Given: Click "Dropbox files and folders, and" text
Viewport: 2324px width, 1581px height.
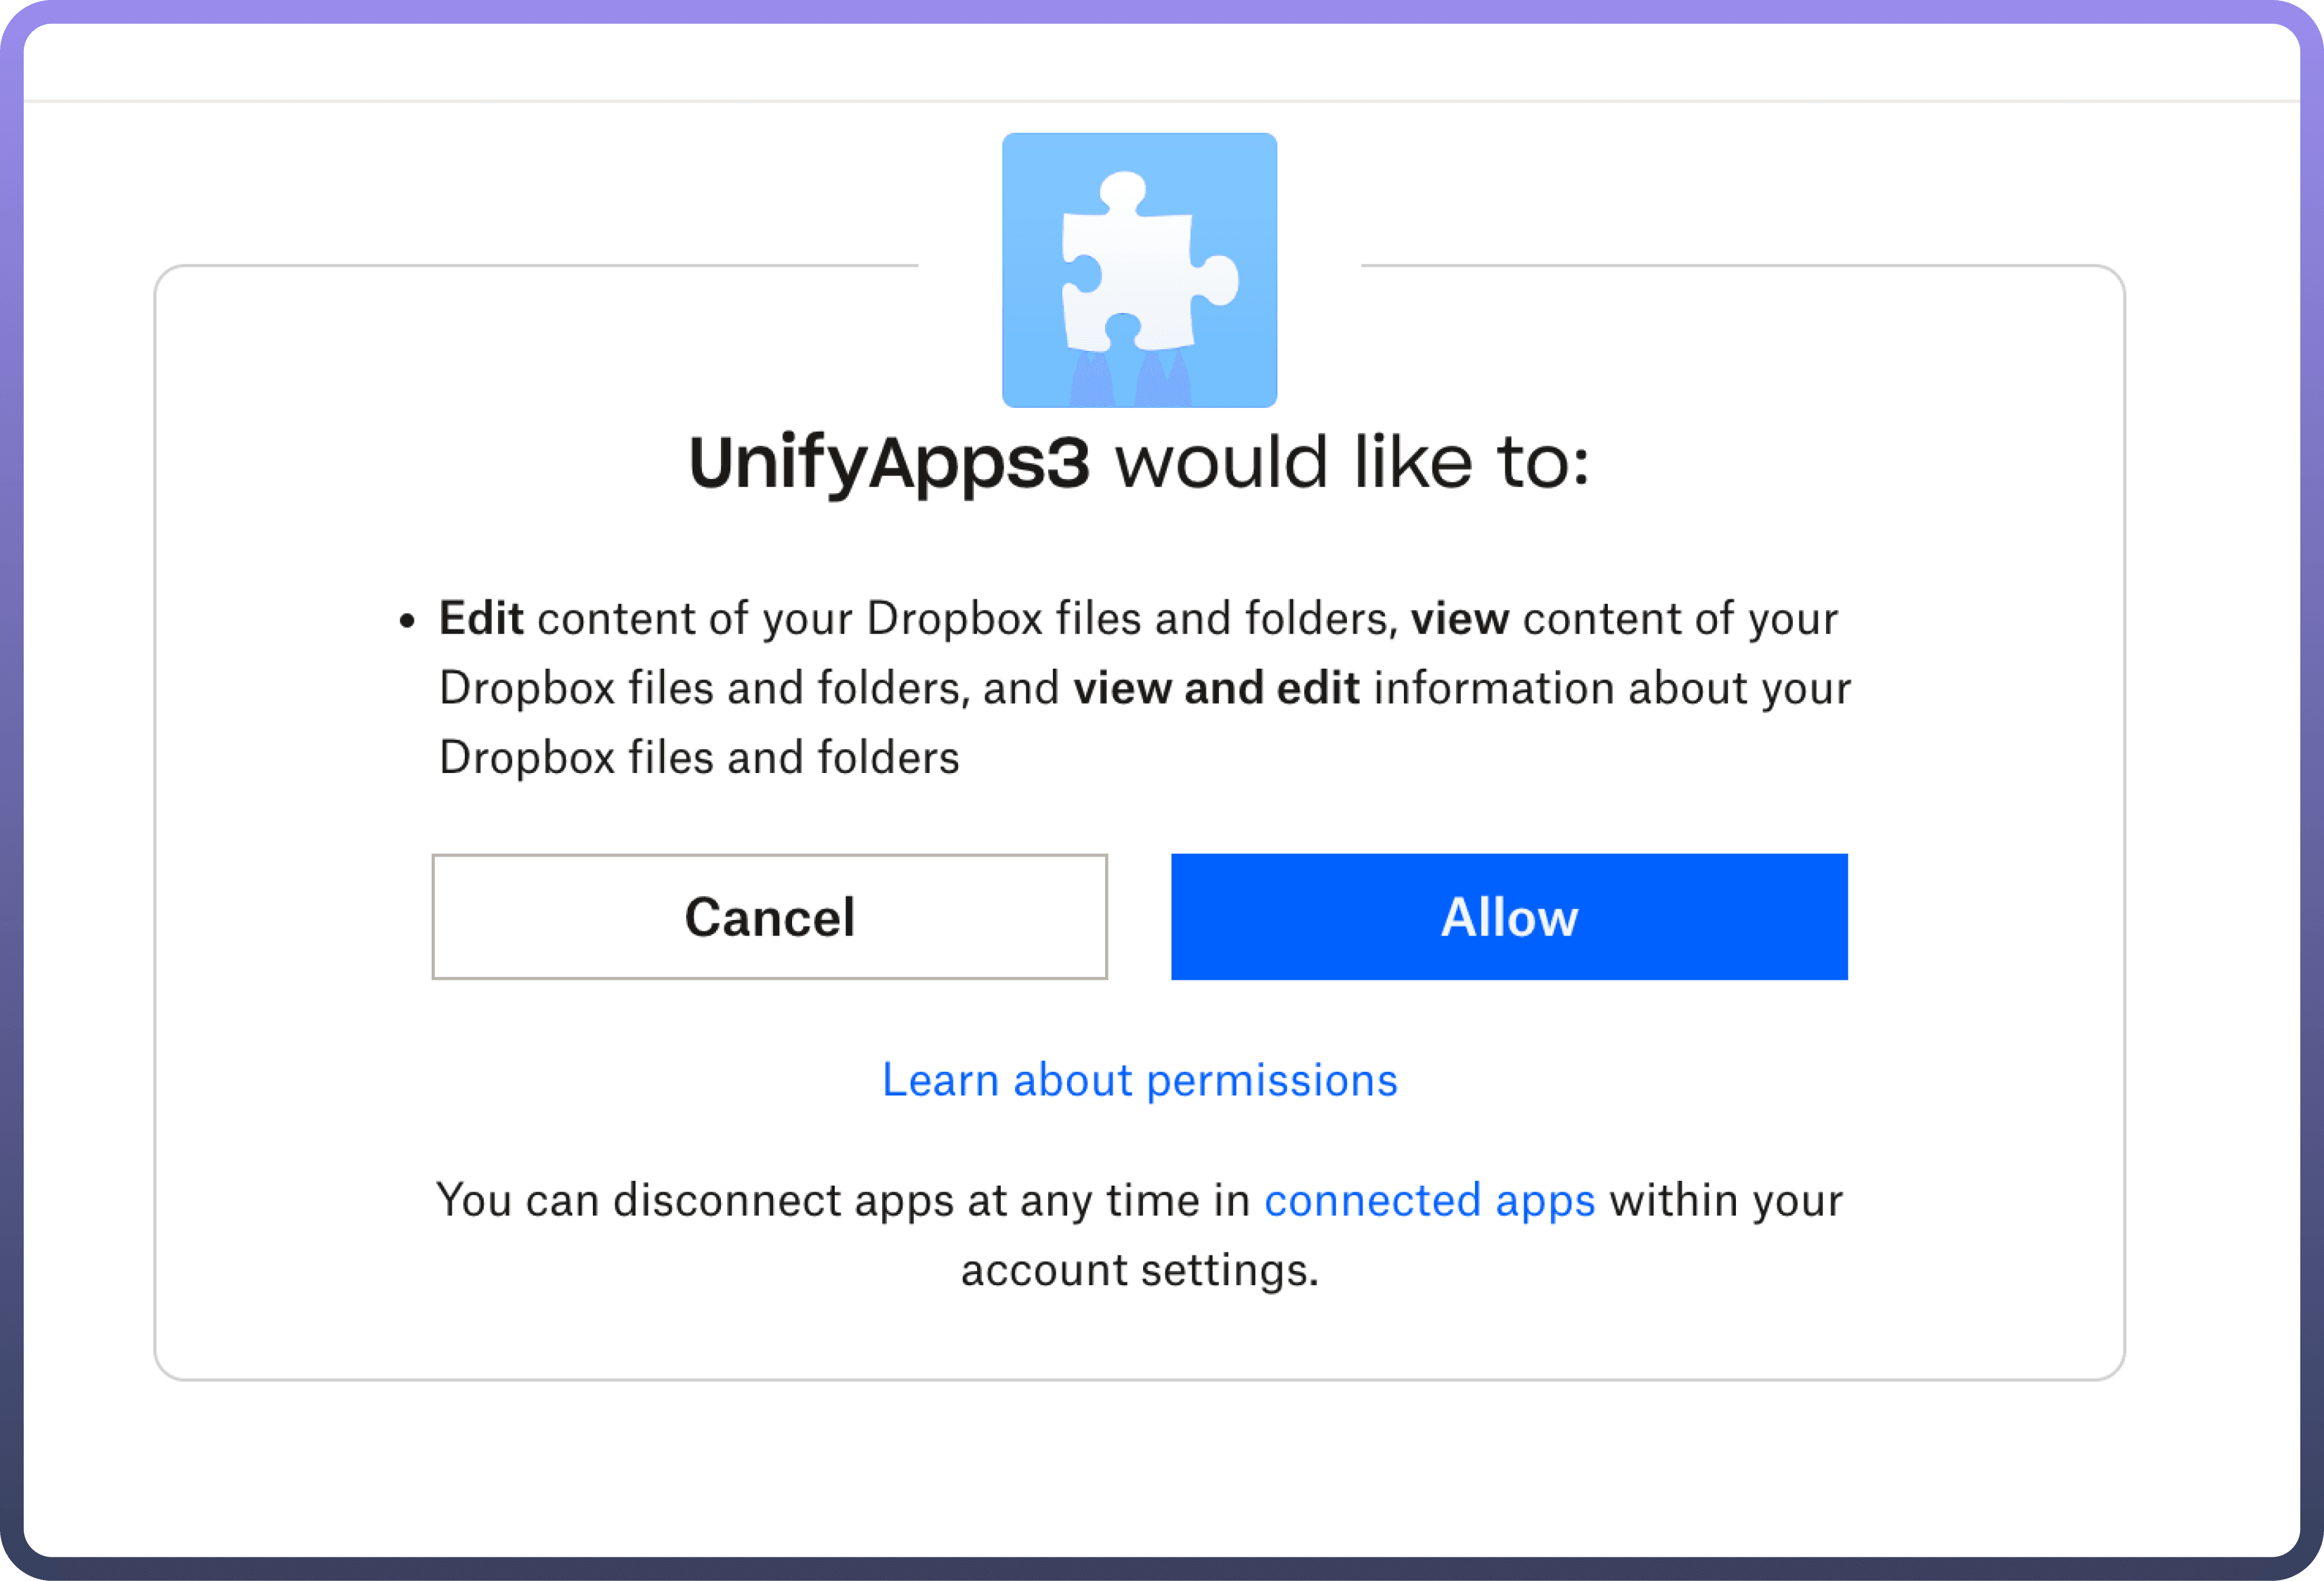Looking at the screenshot, I should (x=749, y=689).
